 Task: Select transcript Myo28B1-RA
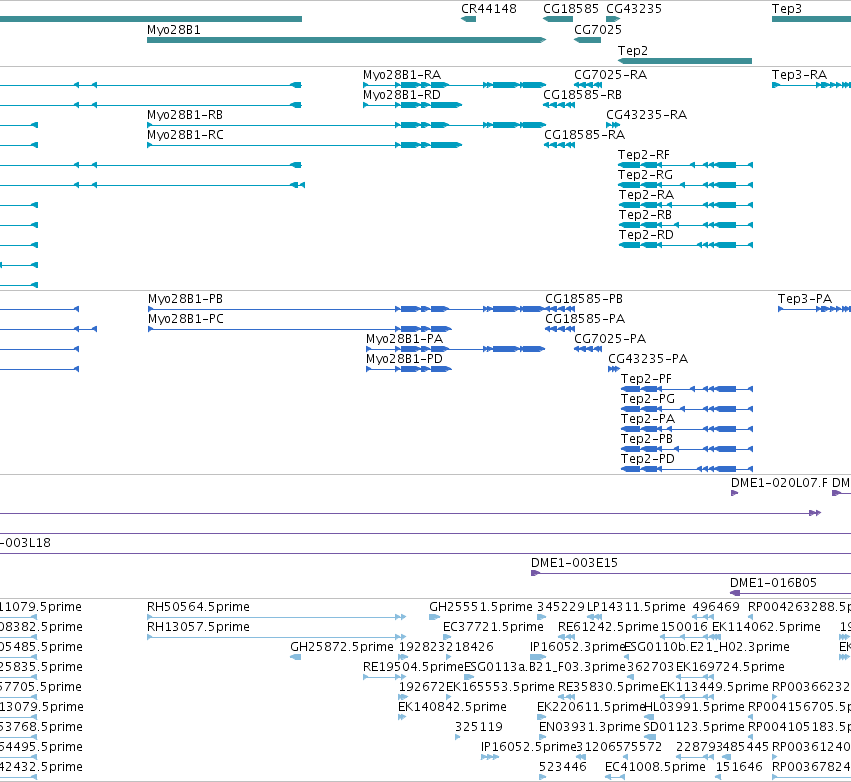point(454,85)
